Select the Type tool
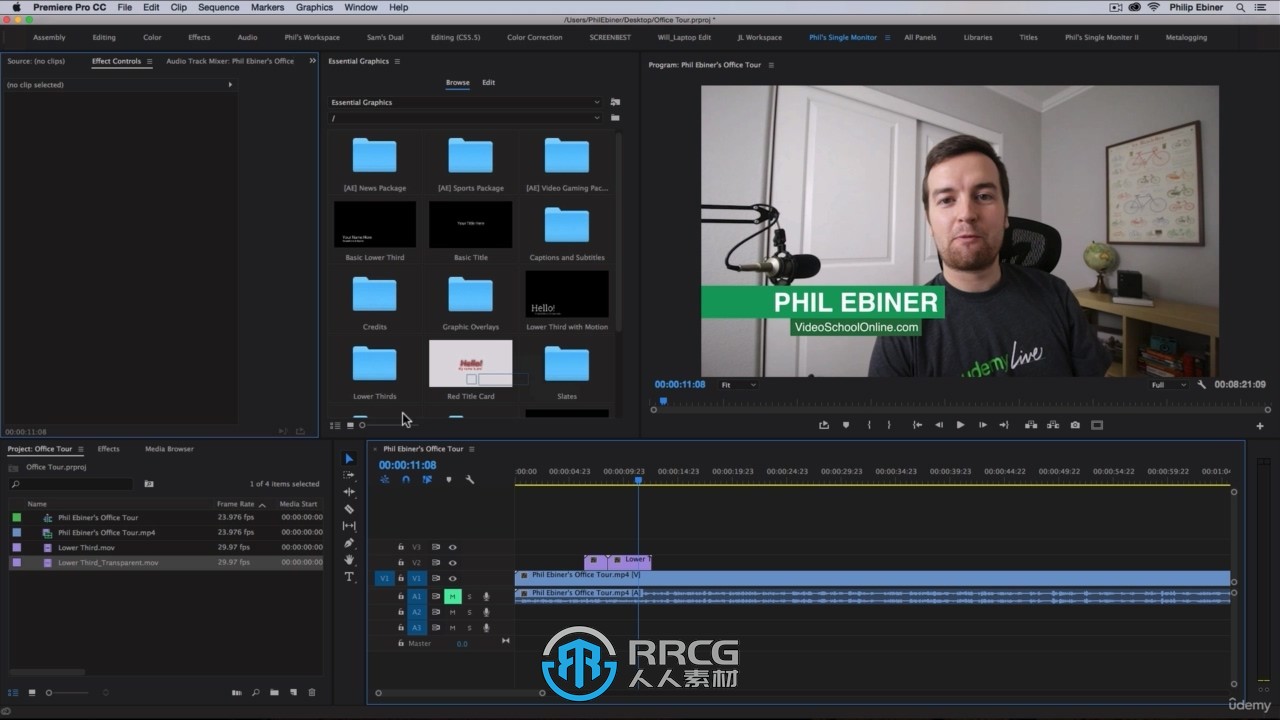Image resolution: width=1280 pixels, height=720 pixels. (349, 577)
